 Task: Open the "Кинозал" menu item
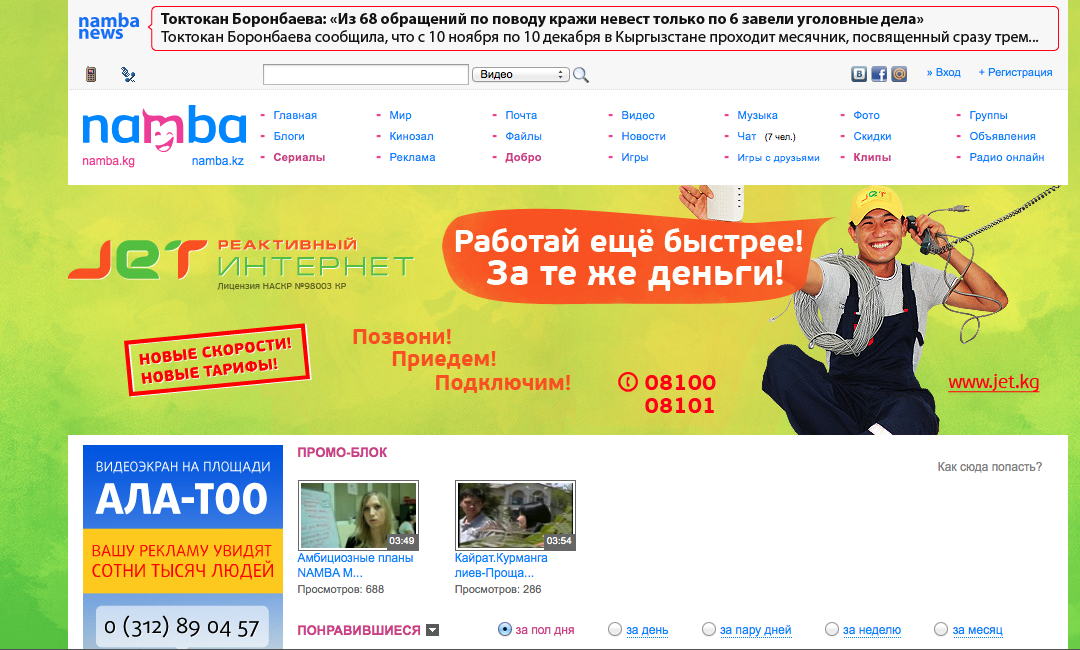coord(411,136)
